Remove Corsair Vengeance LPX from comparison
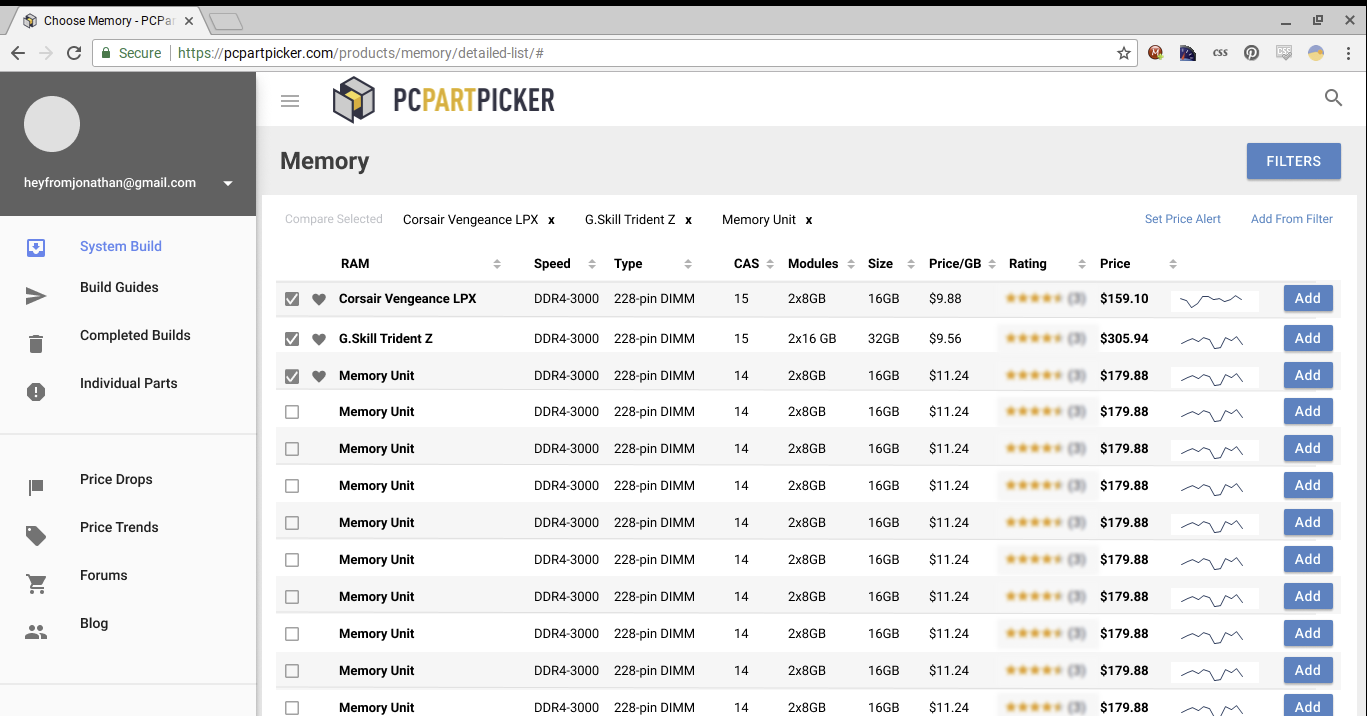This screenshot has height=716, width=1367. [x=551, y=220]
